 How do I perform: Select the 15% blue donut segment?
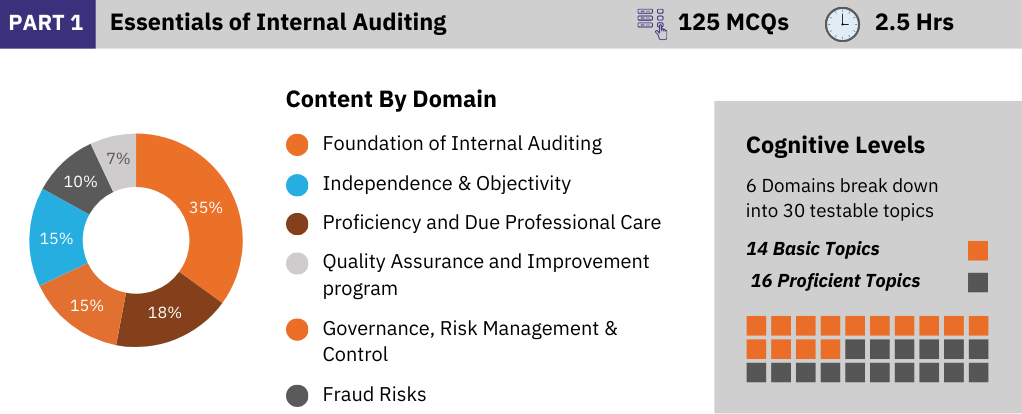pyautogui.click(x=57, y=238)
